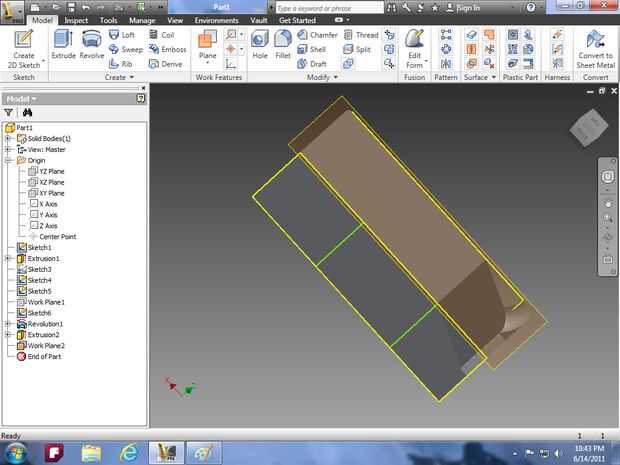This screenshot has width=620, height=465.
Task: Open the Windows Start menu
Action: pos(15,453)
